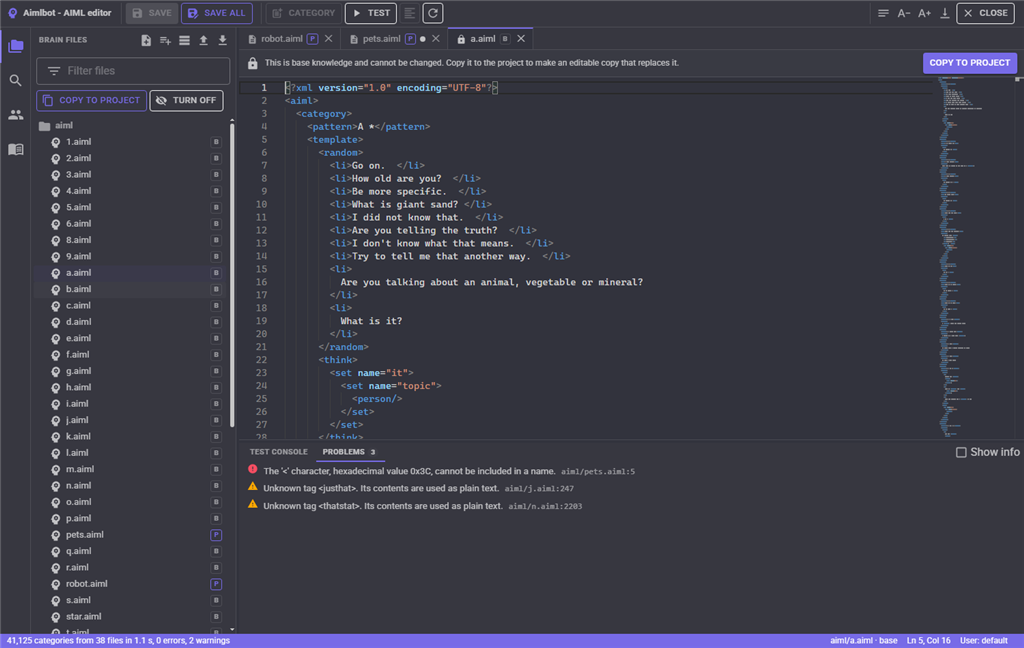1024x648 pixels.
Task: Enable the Show info checkbox
Action: tap(961, 452)
